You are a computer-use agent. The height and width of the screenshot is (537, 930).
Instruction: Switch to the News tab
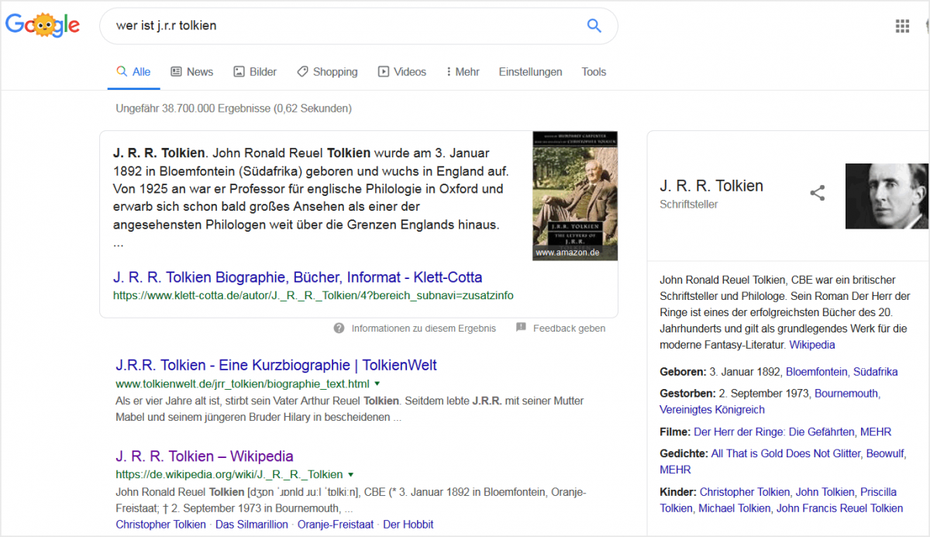[192, 72]
